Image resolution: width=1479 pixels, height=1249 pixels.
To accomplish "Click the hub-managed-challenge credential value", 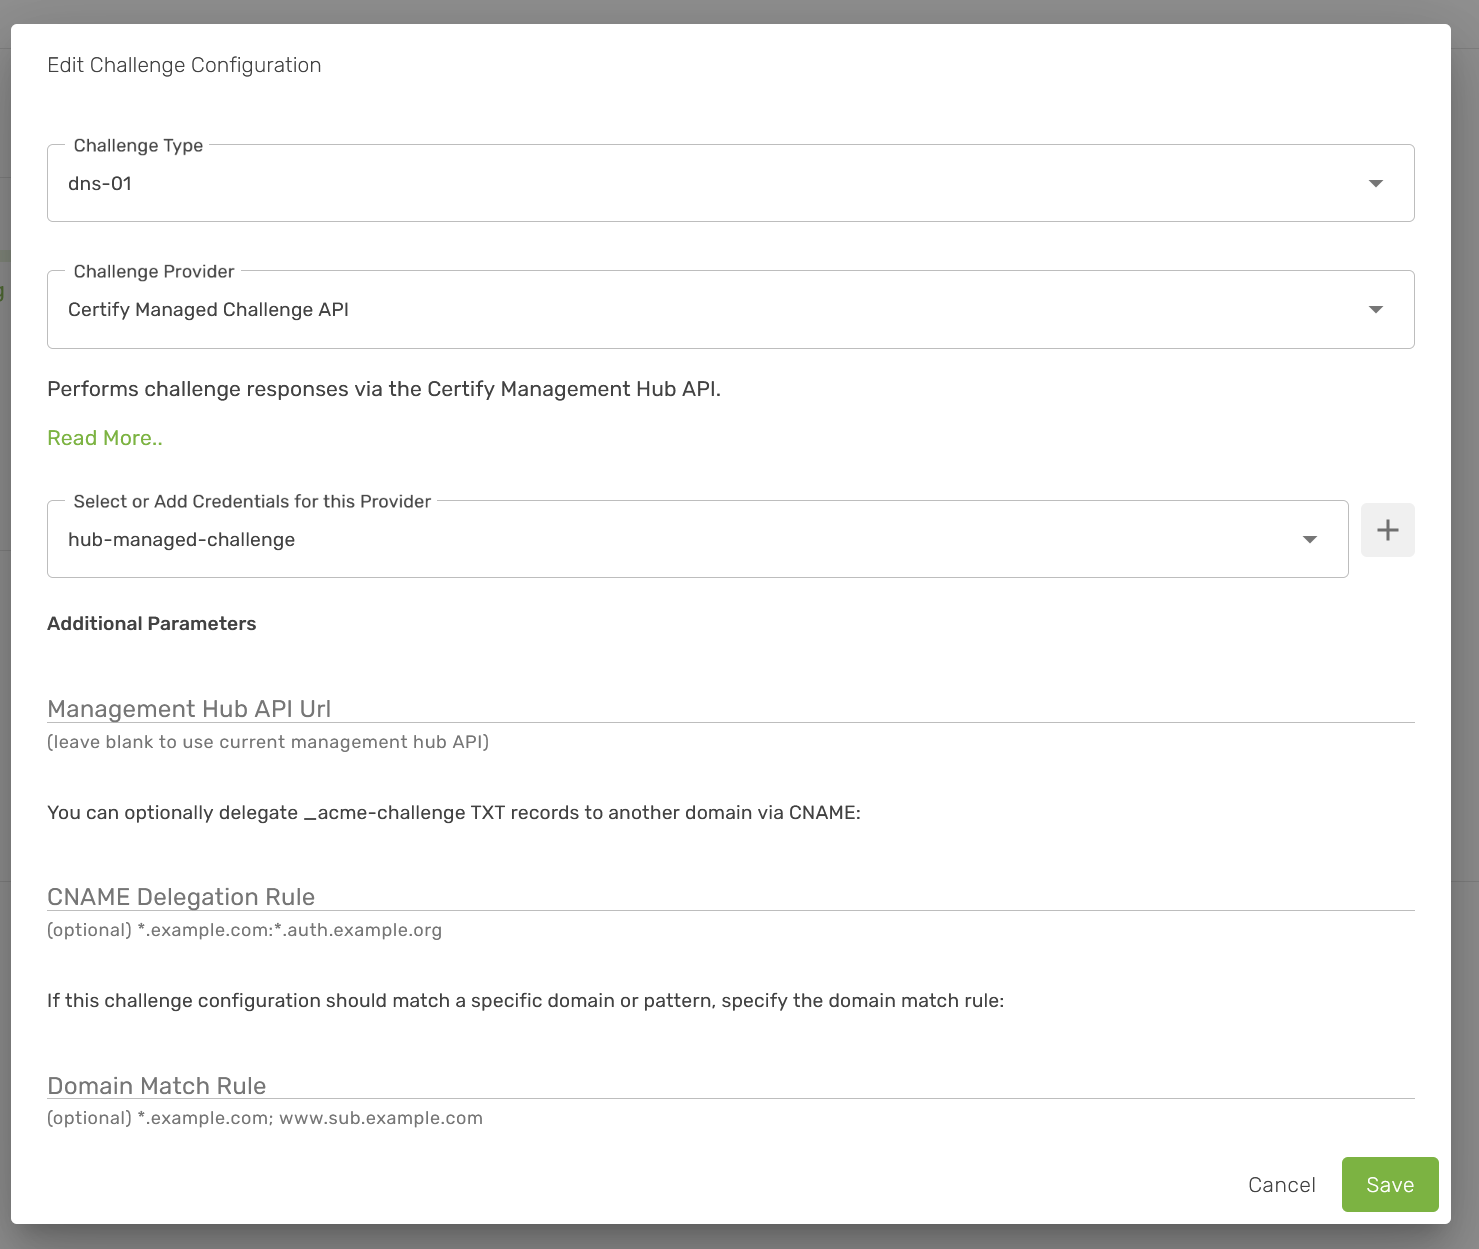I will click(x=181, y=540).
